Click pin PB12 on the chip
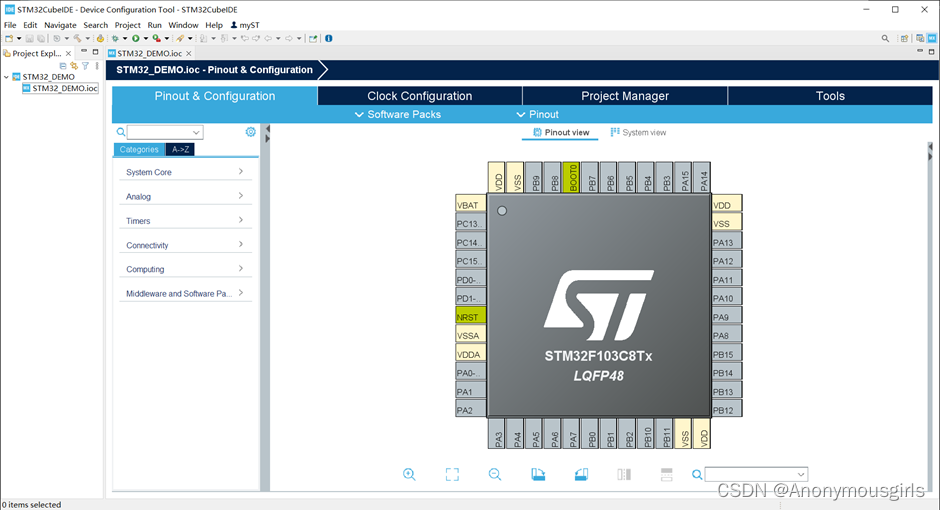 727,410
